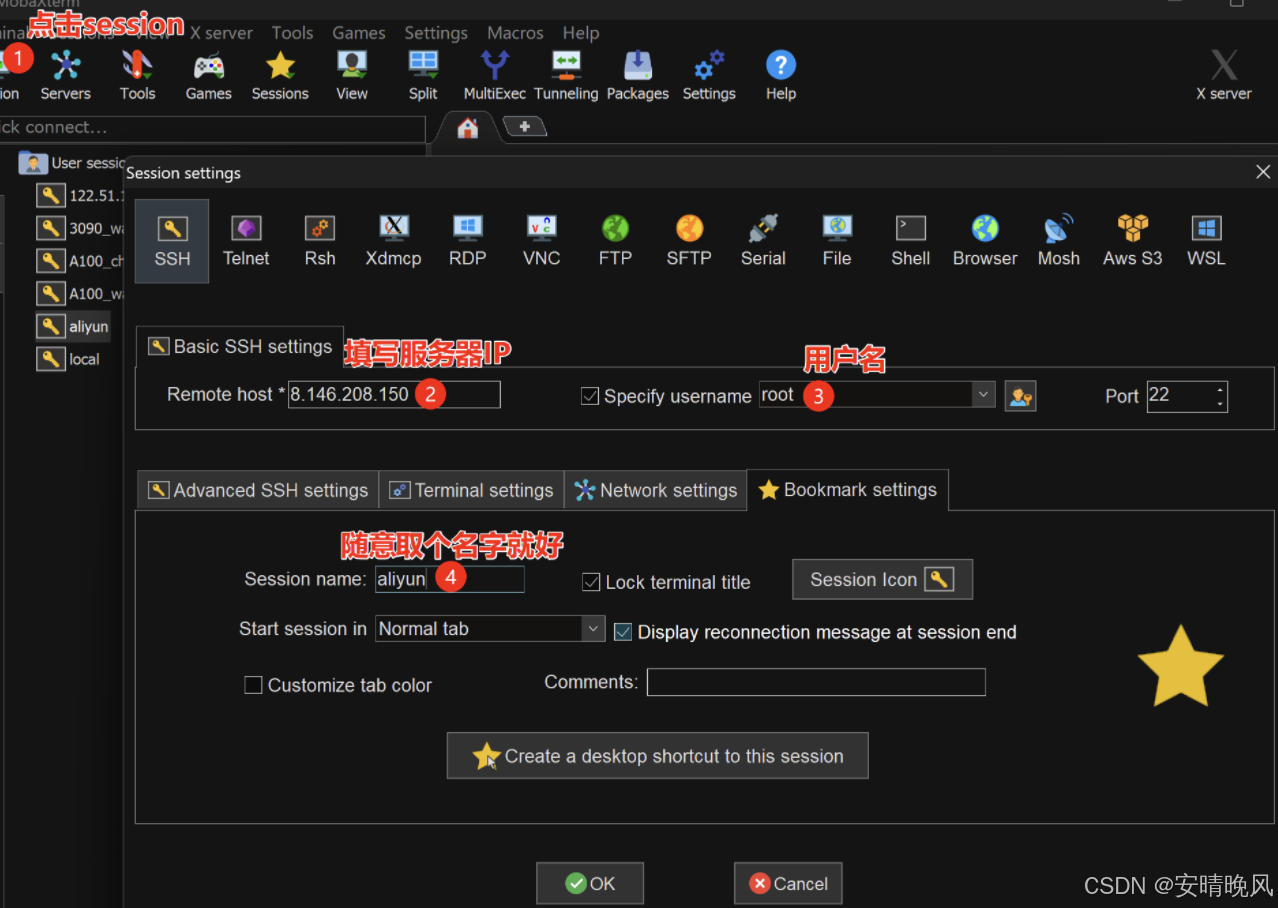The height and width of the screenshot is (908, 1278).
Task: Open the Start session in dropdown
Action: 490,629
